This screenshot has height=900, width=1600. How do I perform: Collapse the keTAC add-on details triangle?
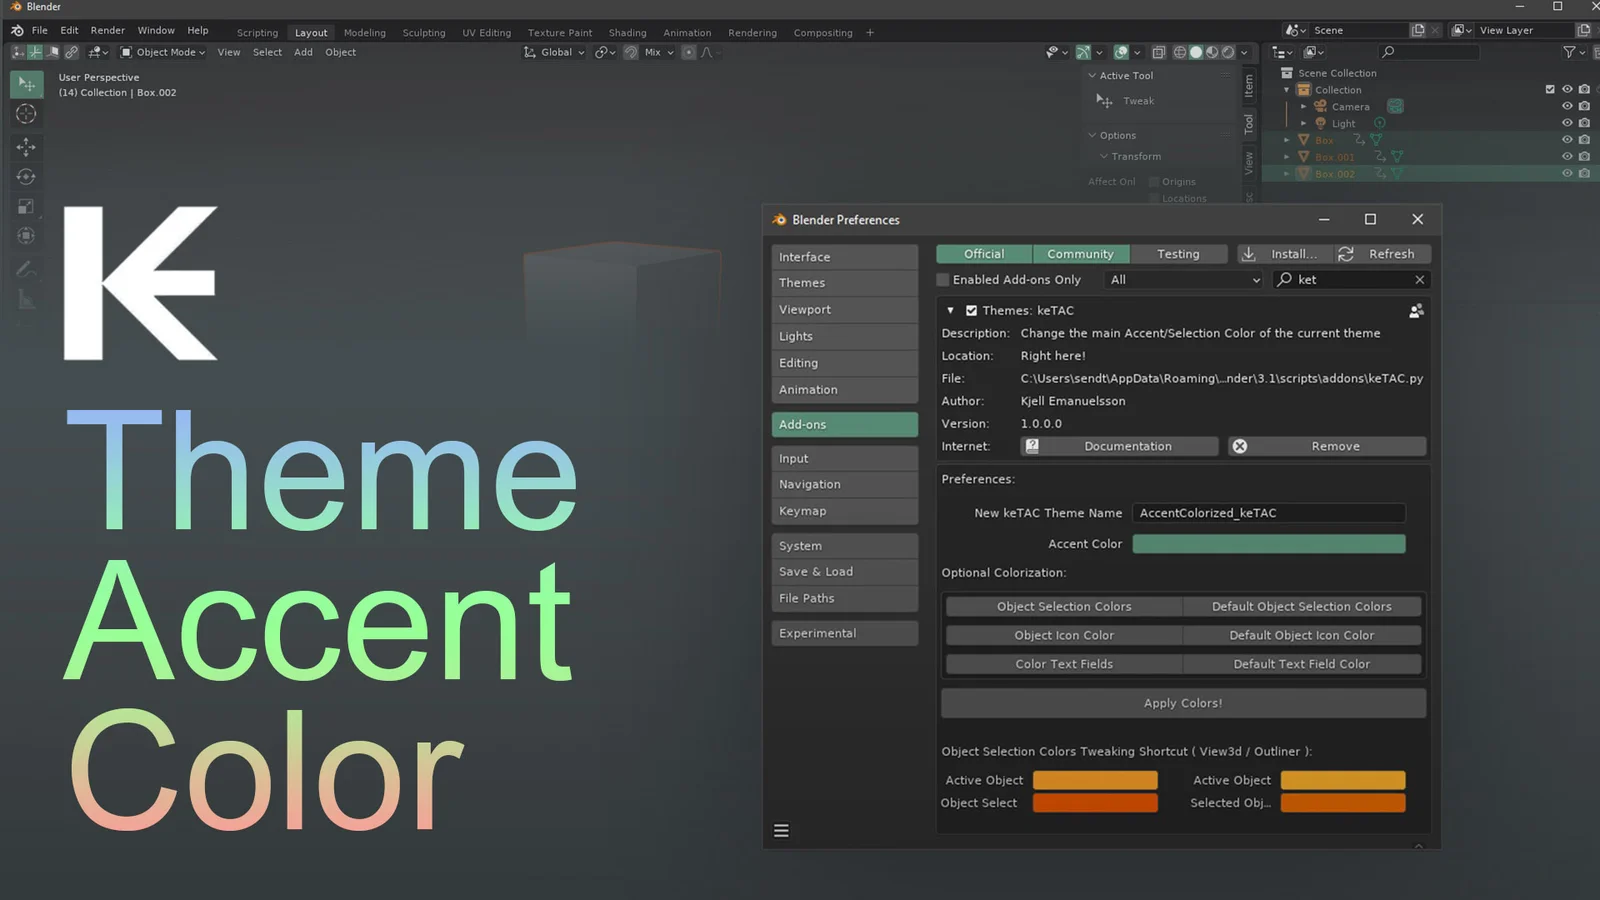950,310
